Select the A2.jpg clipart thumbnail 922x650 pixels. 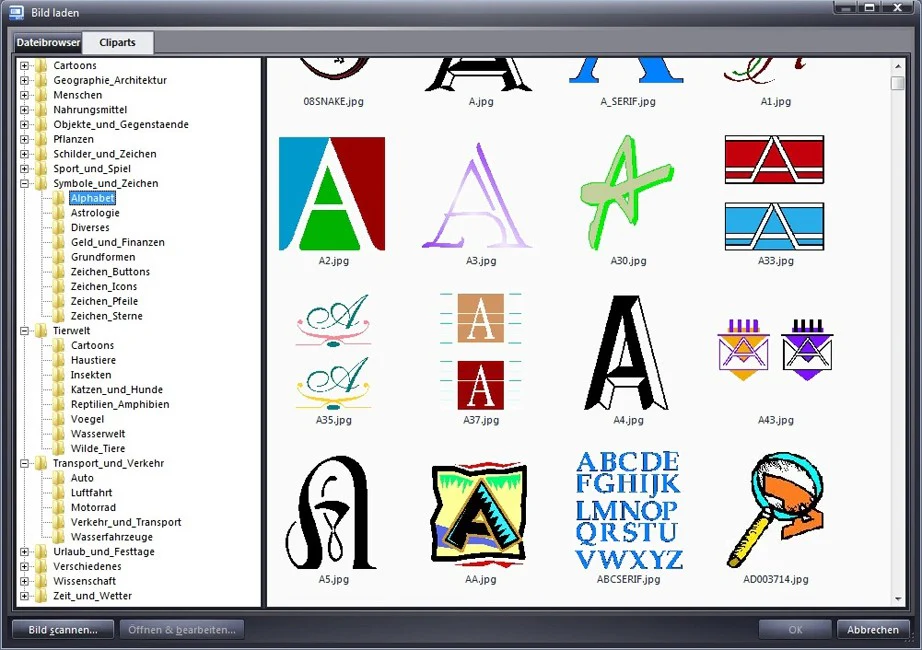coord(332,194)
